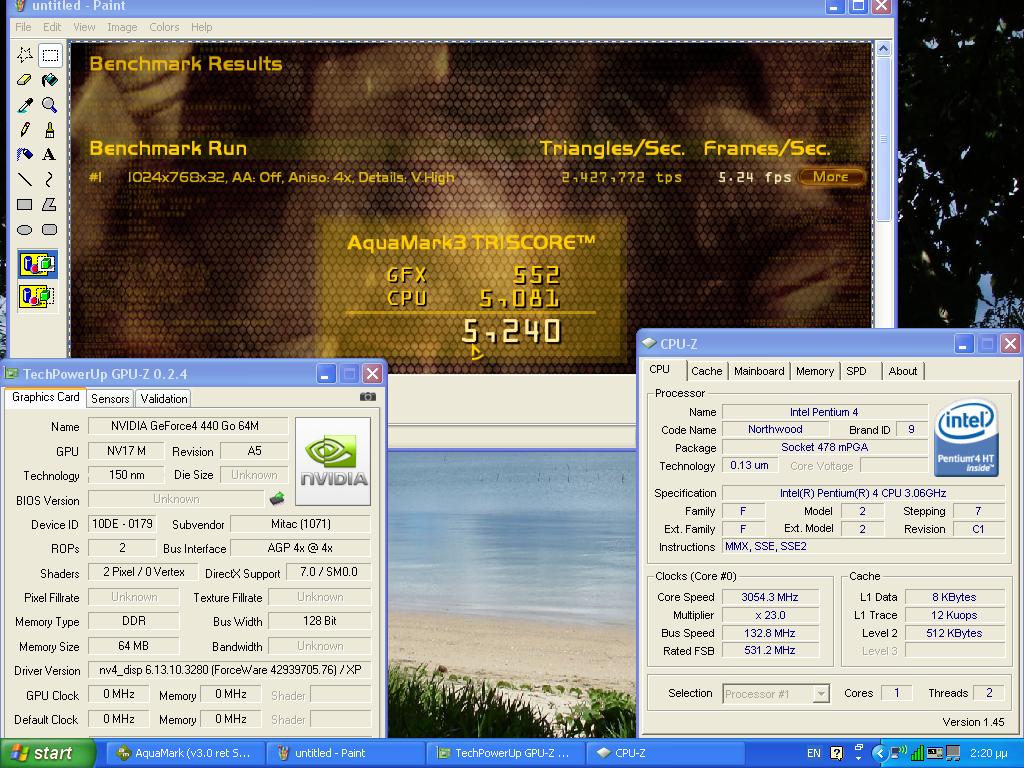Select the rectangular Select tool in Paint
Viewport: 1024px width, 768px height.
(x=50, y=56)
